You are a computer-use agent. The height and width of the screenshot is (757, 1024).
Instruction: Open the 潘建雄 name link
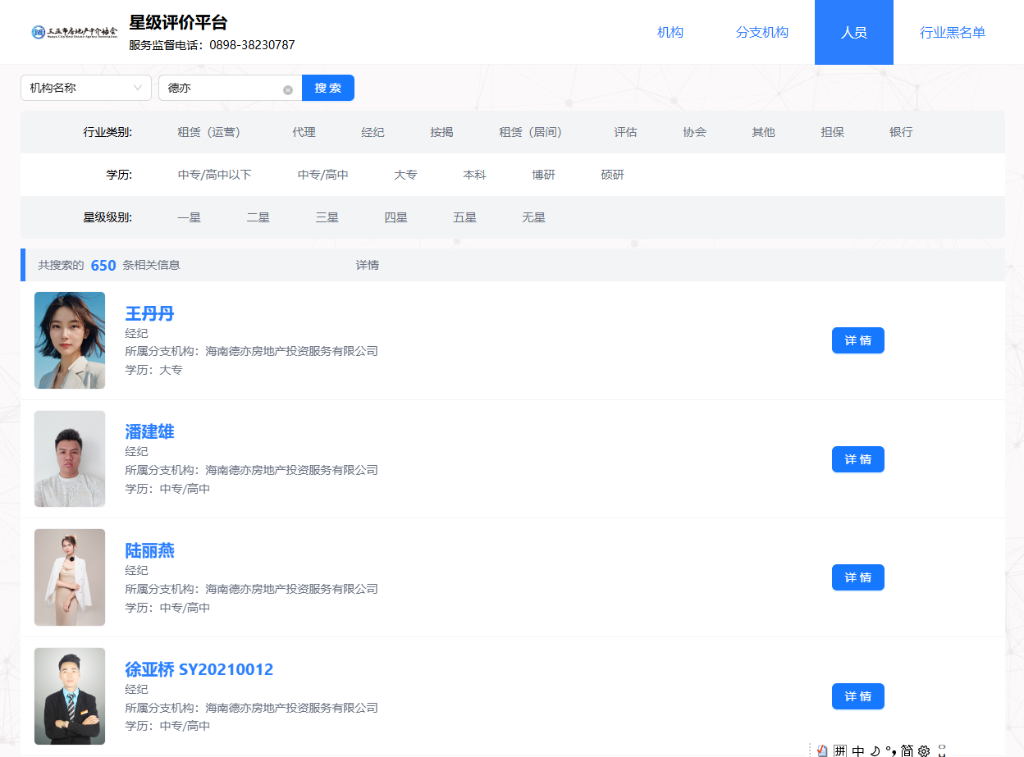[x=149, y=432]
